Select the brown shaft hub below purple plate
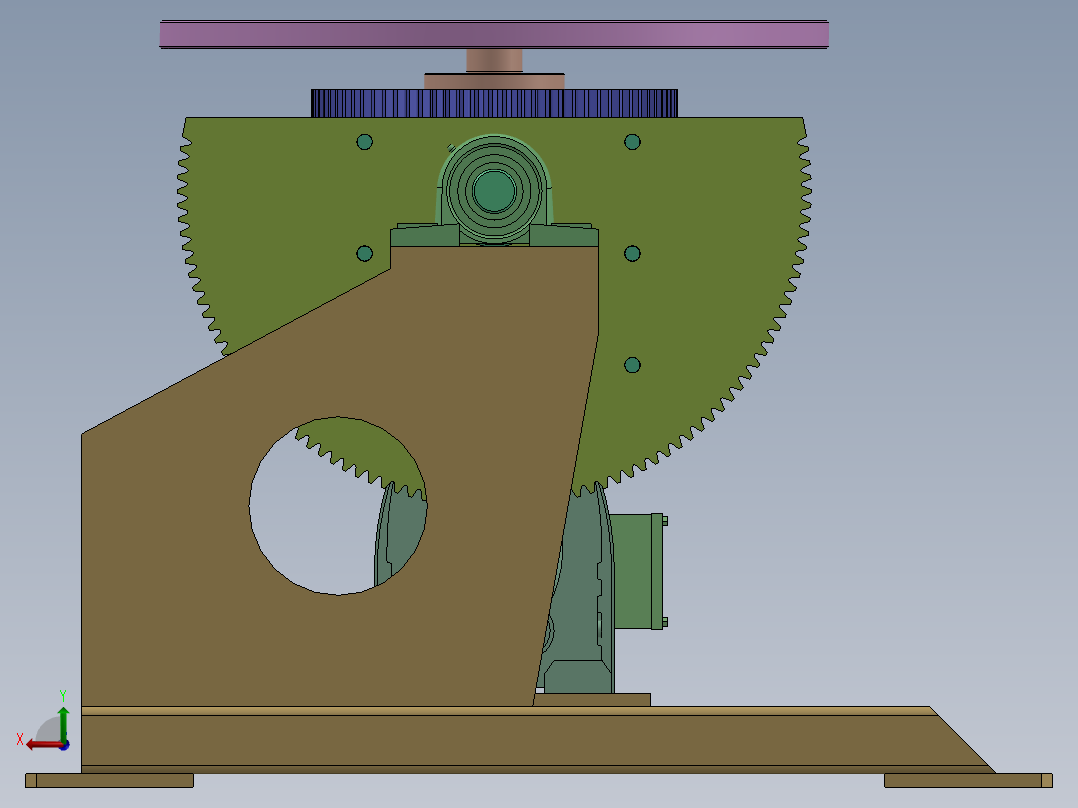This screenshot has width=1078, height=808. (494, 61)
